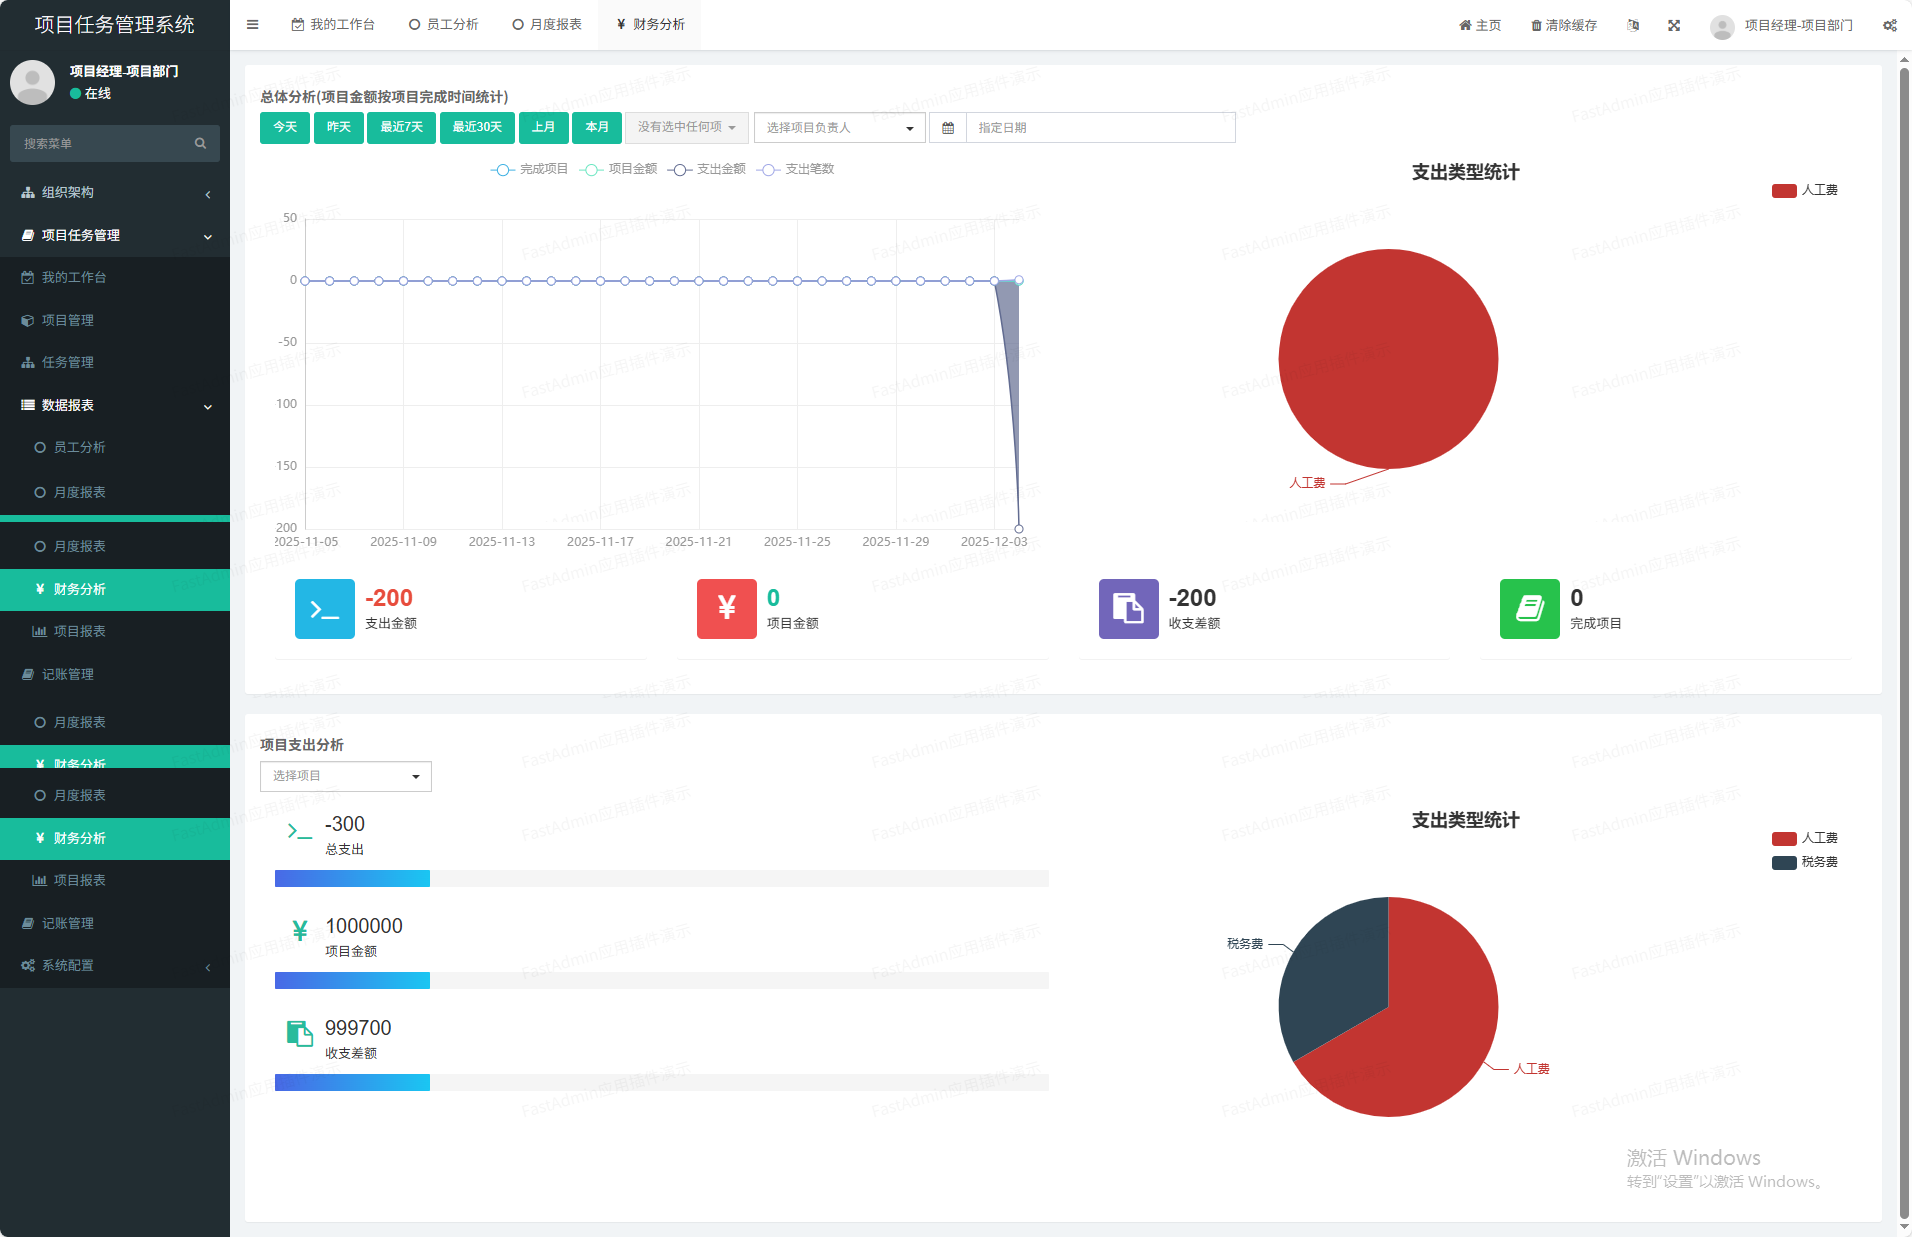
Task: Click the calendar icon beside date field
Action: click(x=948, y=128)
